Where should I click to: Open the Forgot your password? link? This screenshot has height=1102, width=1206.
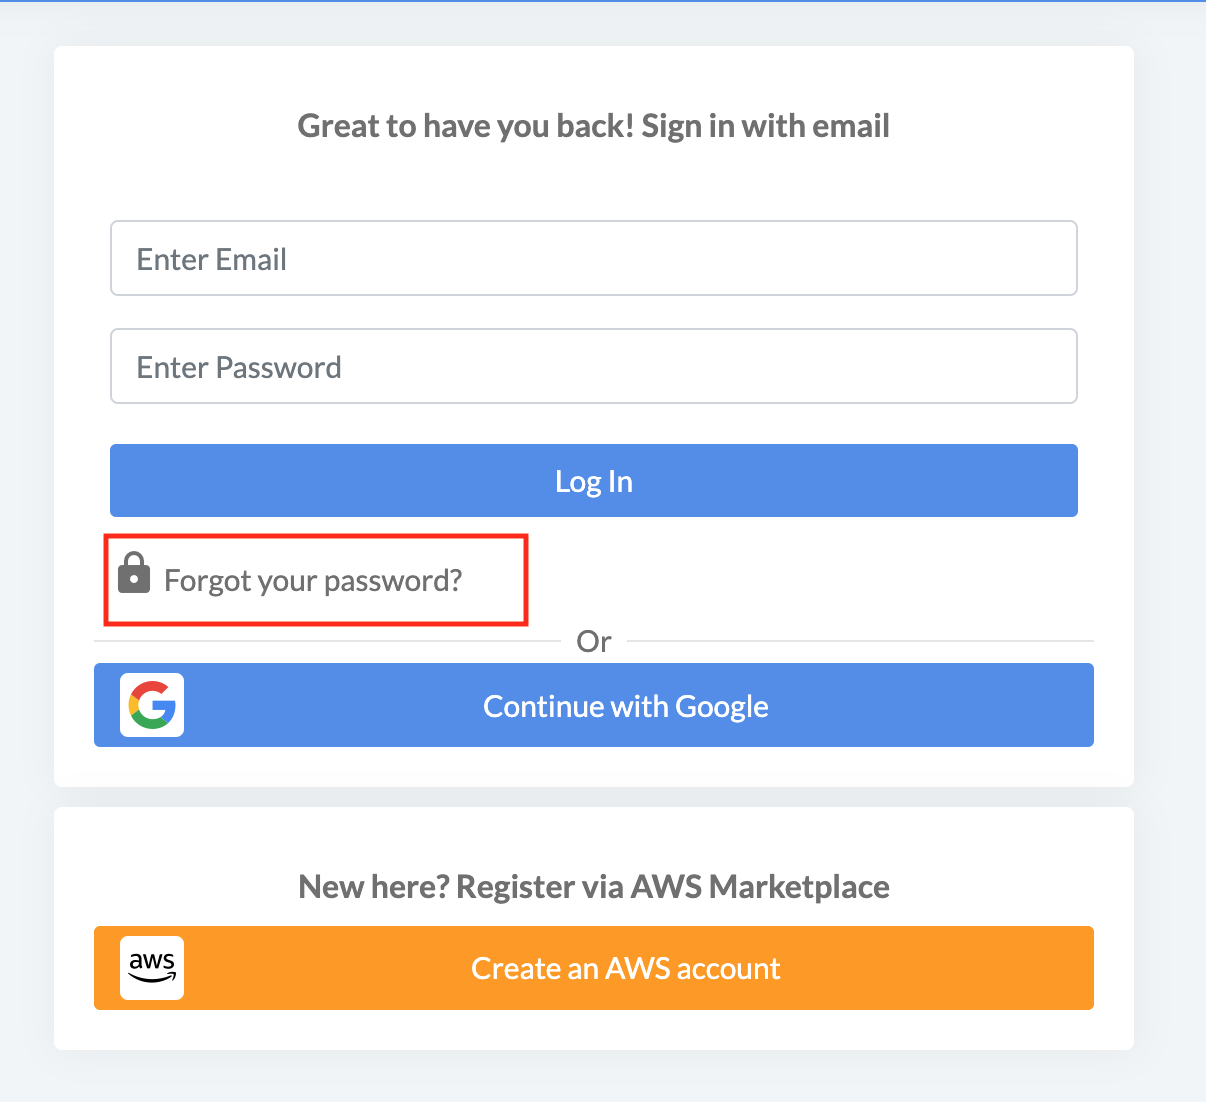[x=313, y=581]
